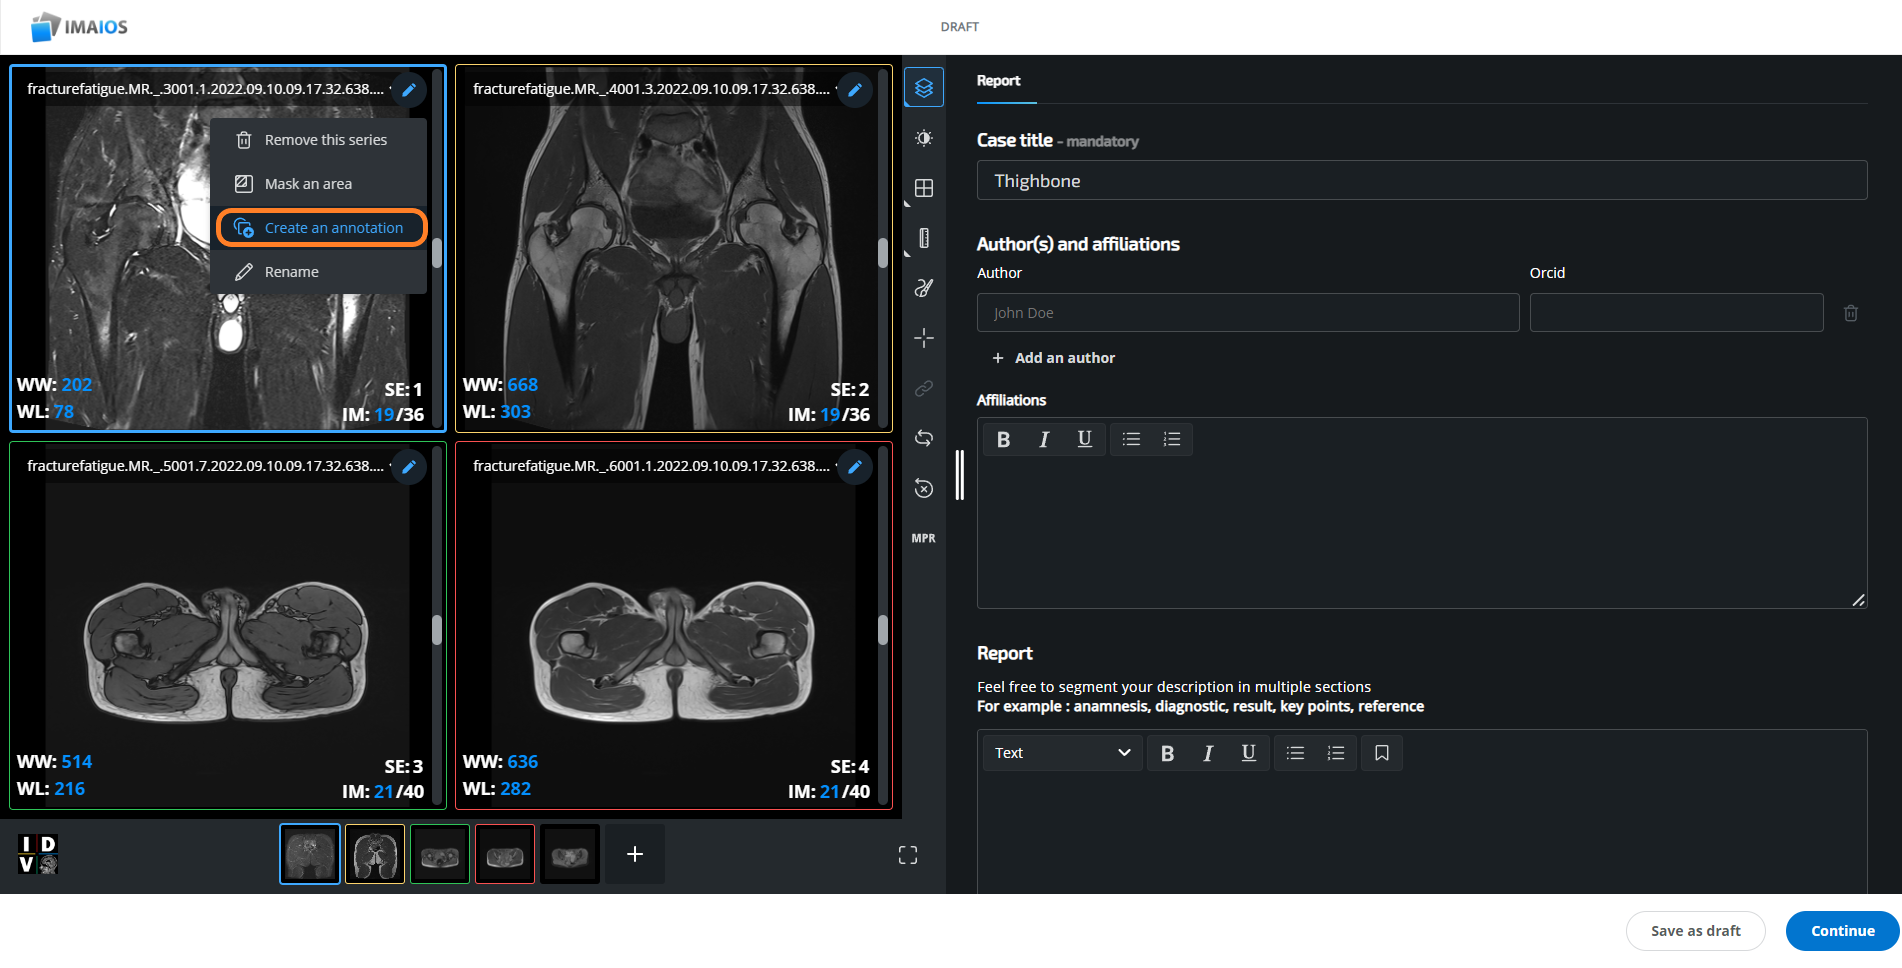Toggle italic in Affiliations editor

1044,439
